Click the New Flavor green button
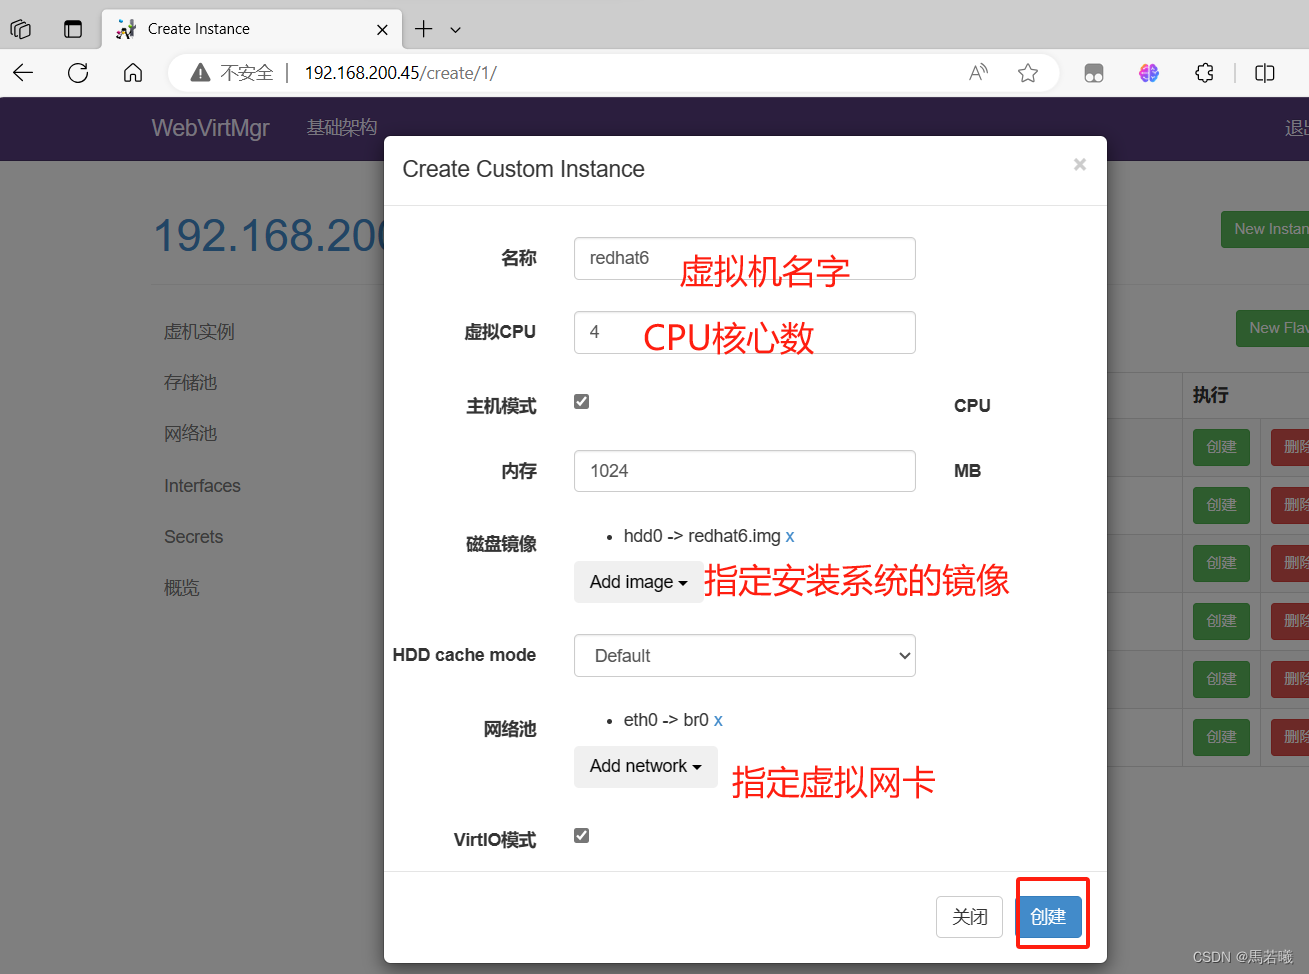The width and height of the screenshot is (1309, 974). click(1273, 328)
